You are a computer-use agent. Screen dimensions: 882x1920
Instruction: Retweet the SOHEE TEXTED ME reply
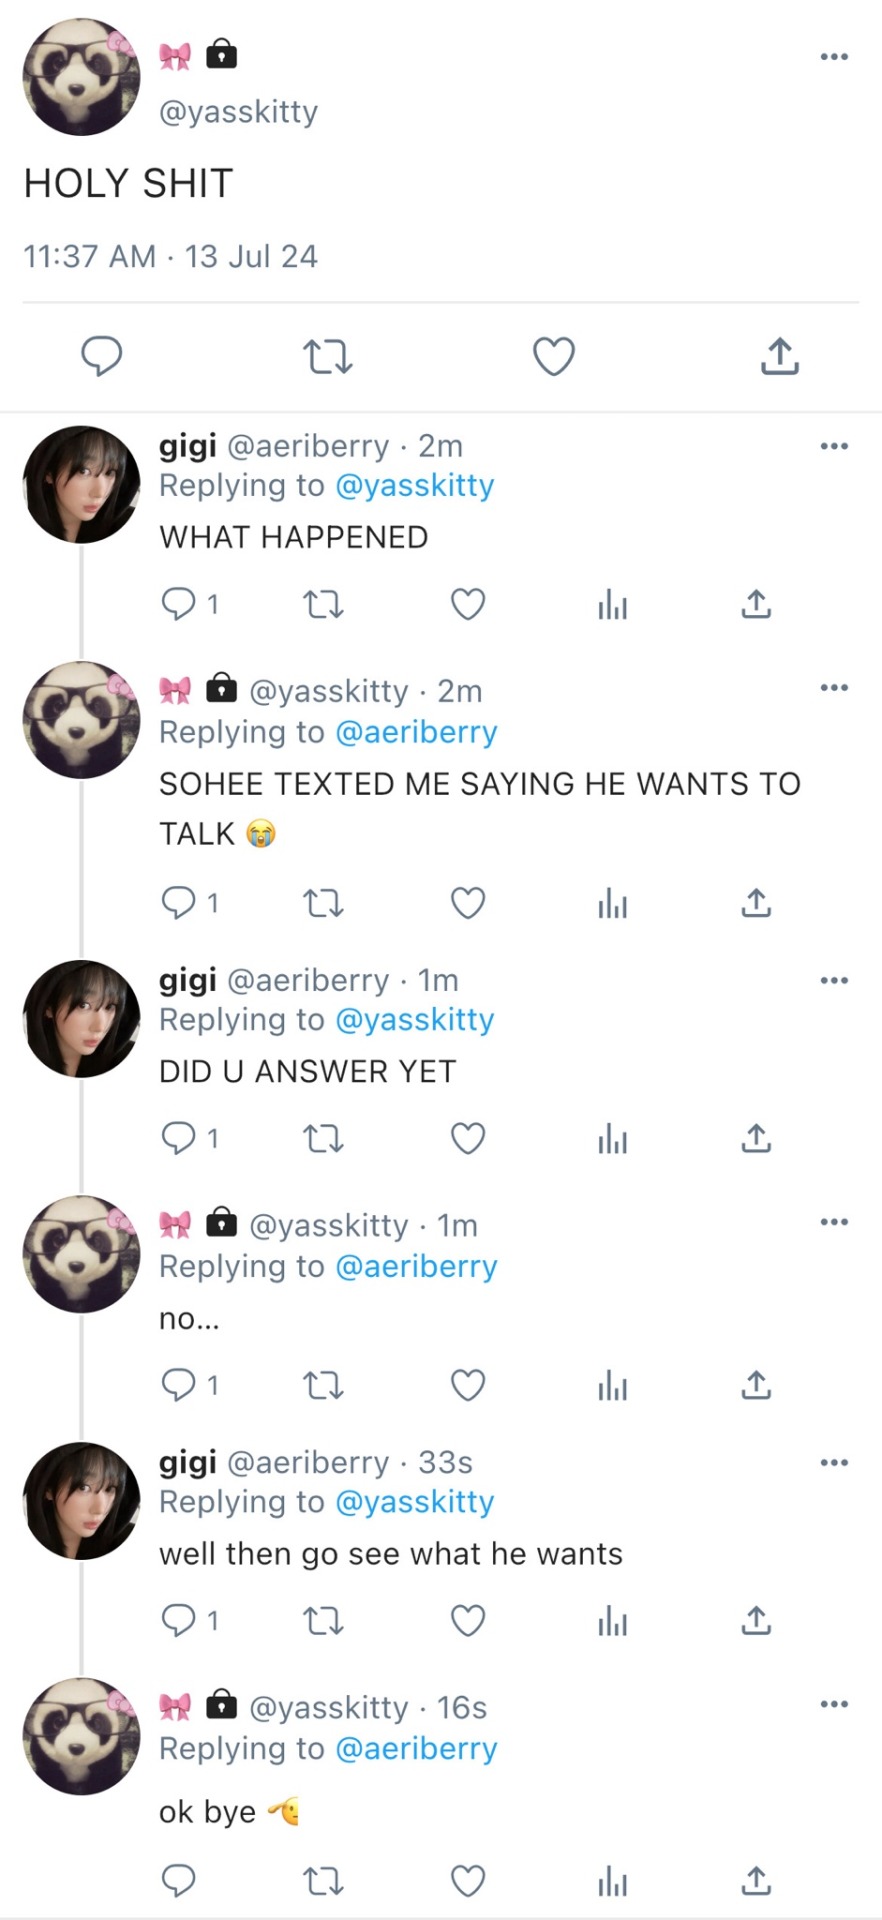pyautogui.click(x=323, y=903)
